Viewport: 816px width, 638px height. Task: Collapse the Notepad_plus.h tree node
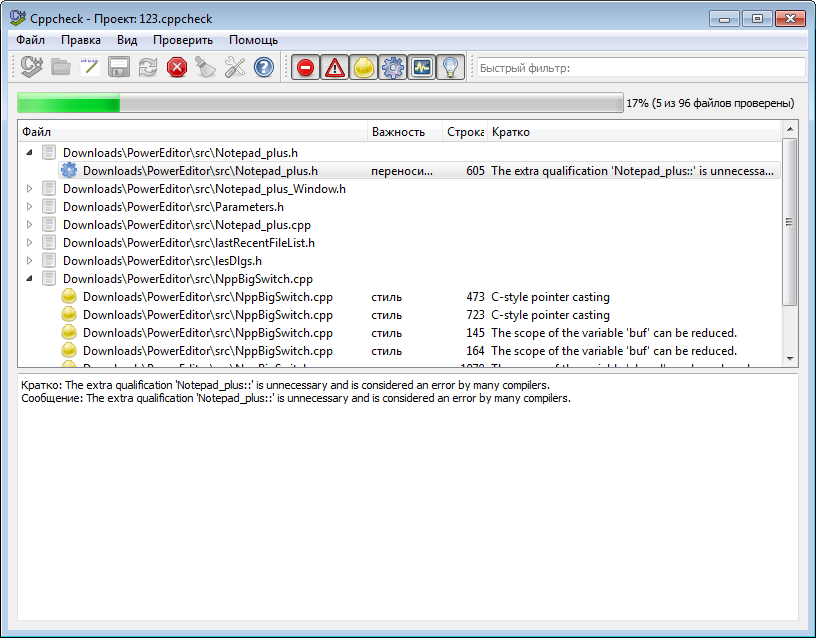click(30, 152)
